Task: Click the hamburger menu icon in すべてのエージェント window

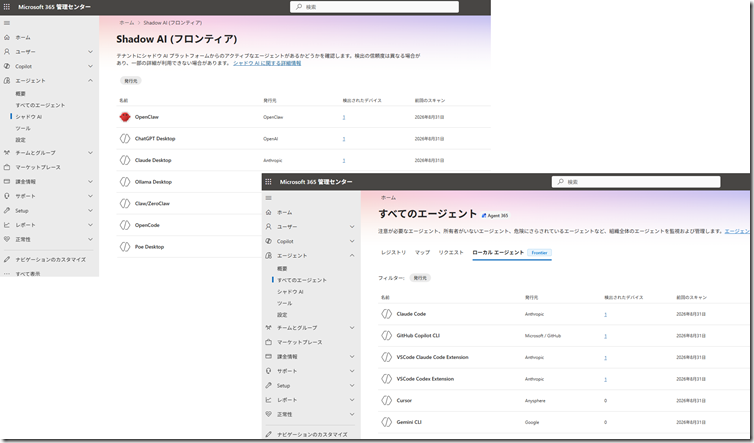Action: tap(268, 198)
